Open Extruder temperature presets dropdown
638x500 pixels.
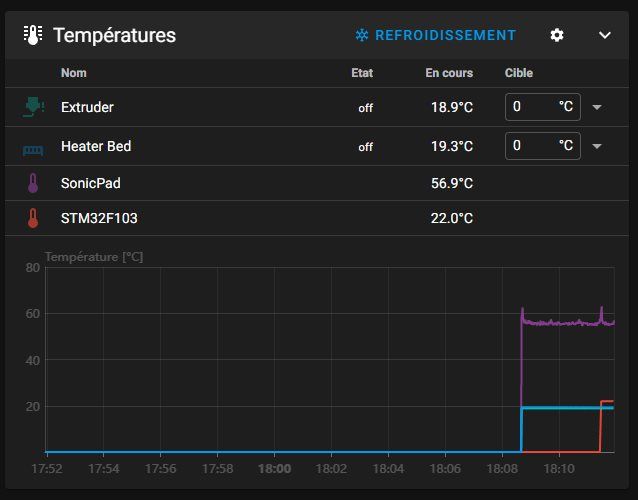(597, 107)
